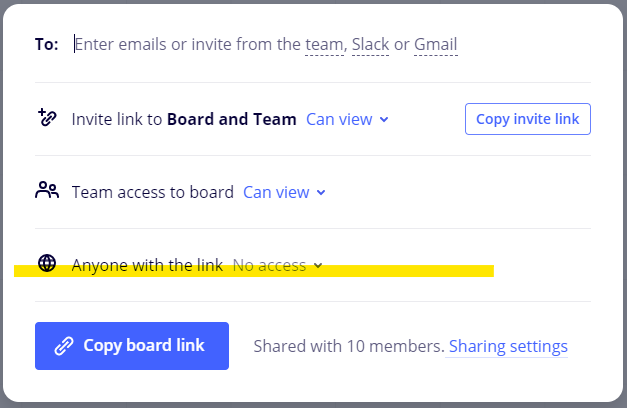This screenshot has height=408, width=627.
Task: Open the 'No access' dropdown
Action: click(x=278, y=265)
